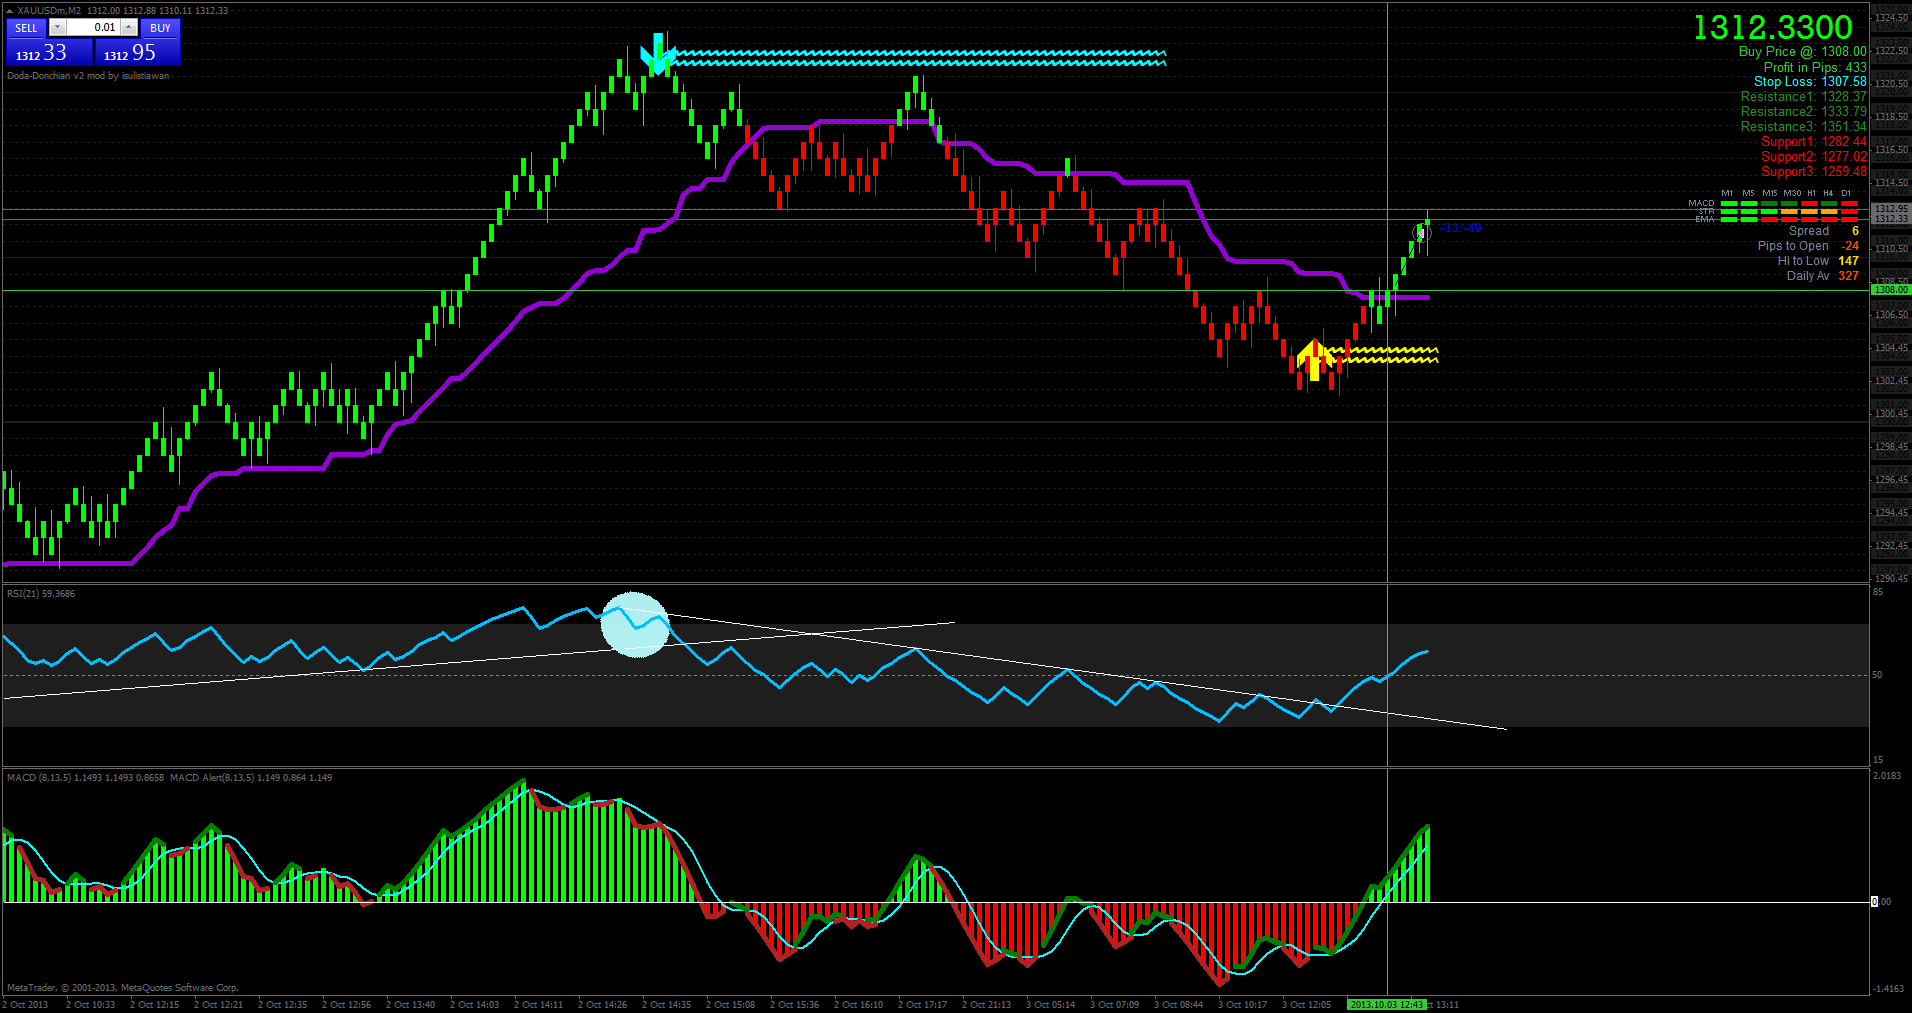Collapse the one-click trading panel triangle

tap(10, 10)
